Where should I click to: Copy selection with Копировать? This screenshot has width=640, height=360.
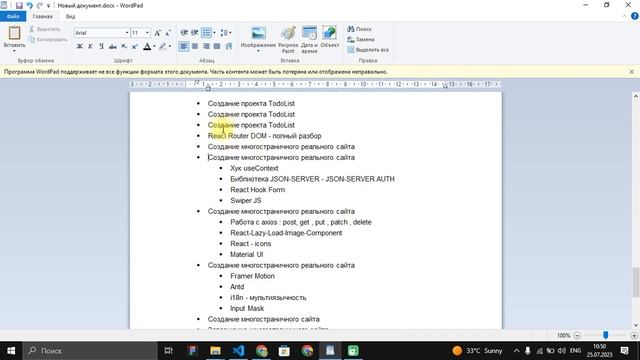[48, 40]
